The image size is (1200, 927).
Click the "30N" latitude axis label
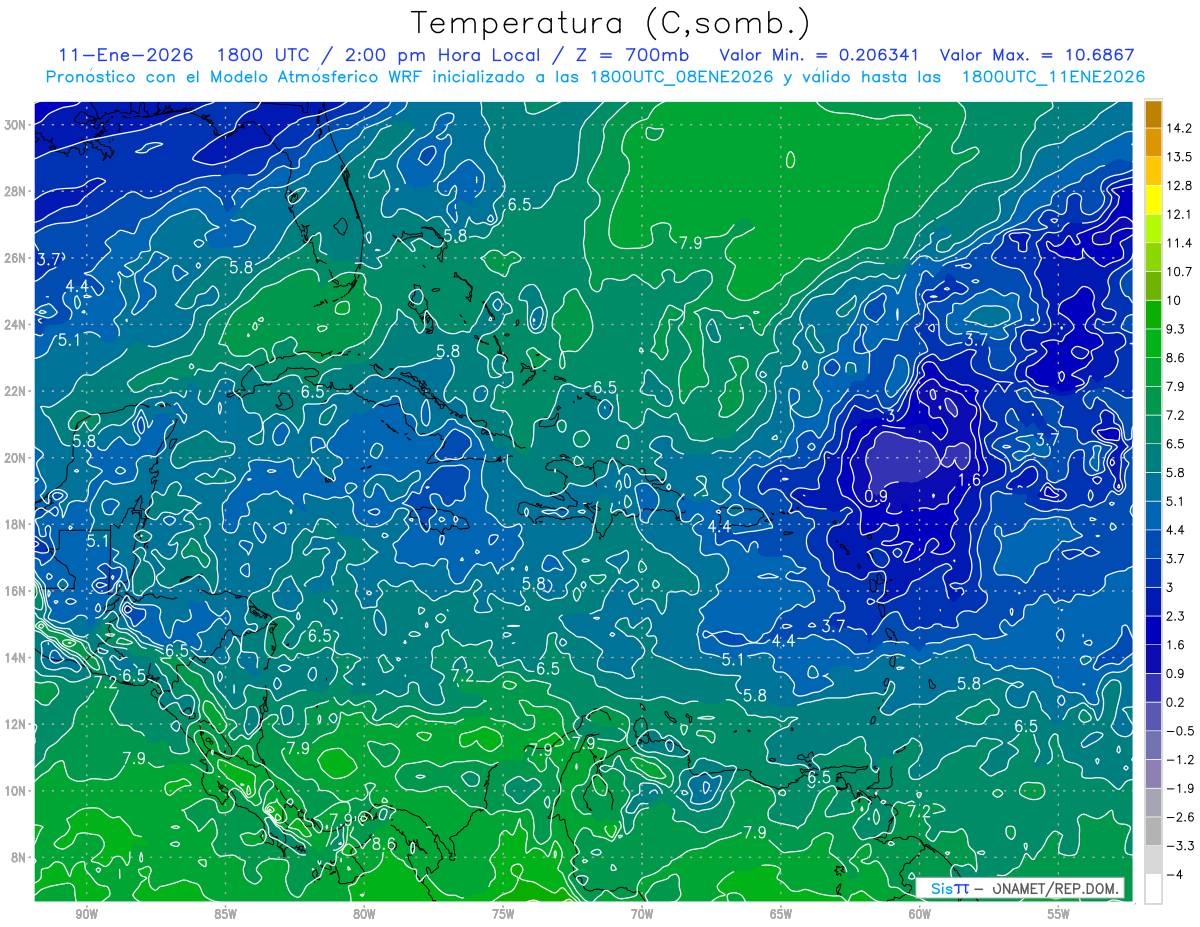[x=16, y=125]
